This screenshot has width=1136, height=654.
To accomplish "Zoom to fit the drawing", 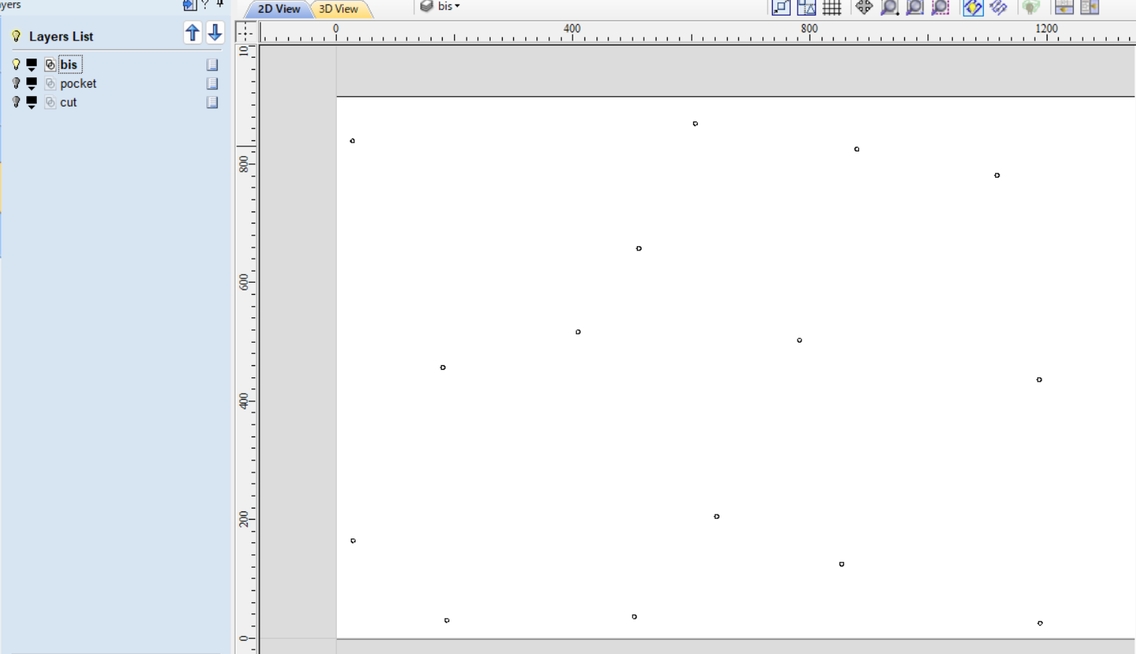I will click(915, 7).
